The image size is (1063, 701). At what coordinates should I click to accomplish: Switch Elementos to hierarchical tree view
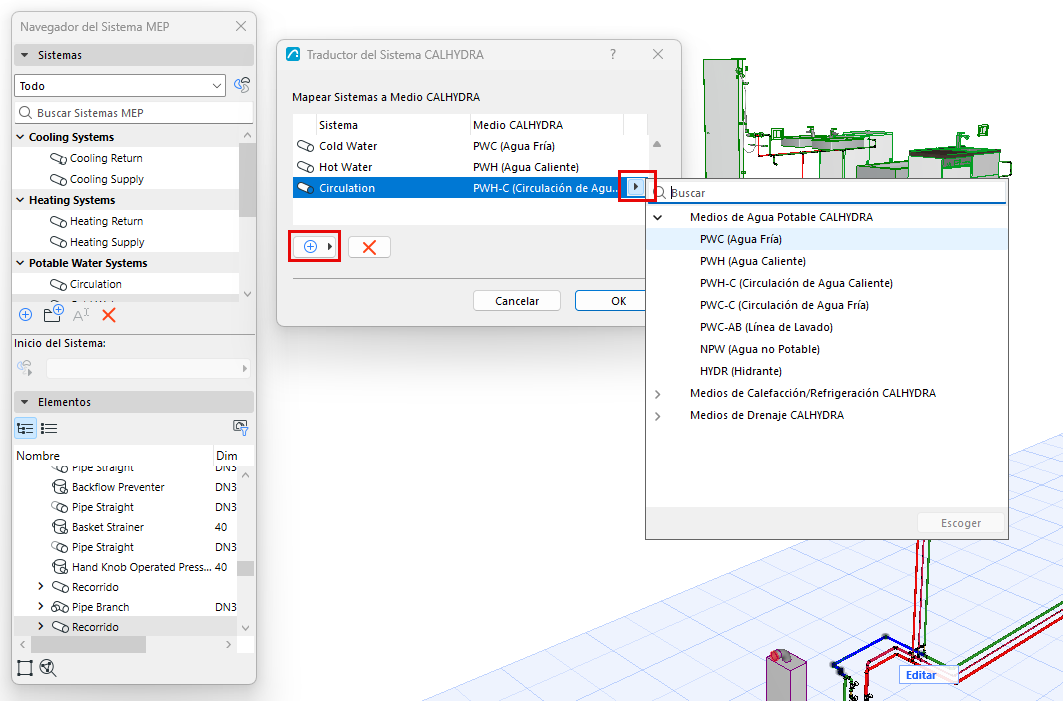click(26, 428)
